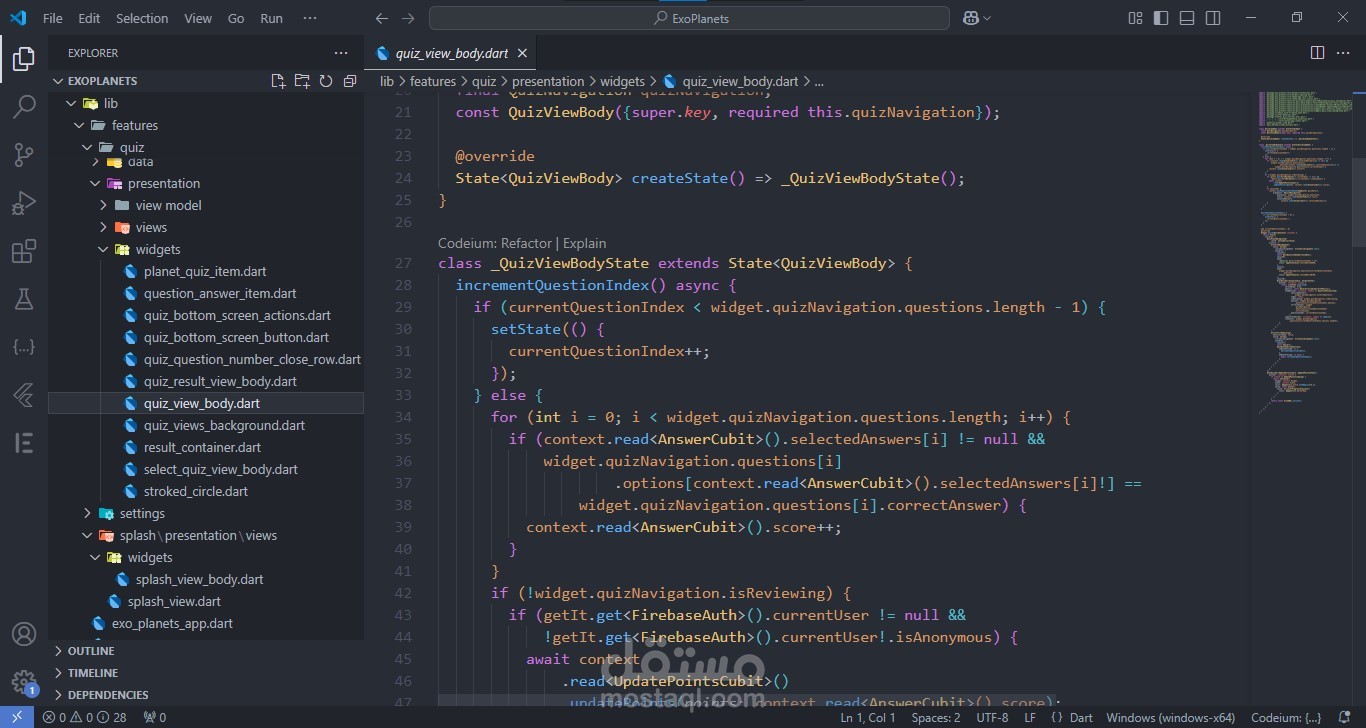Viewport: 1366px width, 728px height.
Task: Toggle the secondary side bar layout button
Action: [1213, 18]
